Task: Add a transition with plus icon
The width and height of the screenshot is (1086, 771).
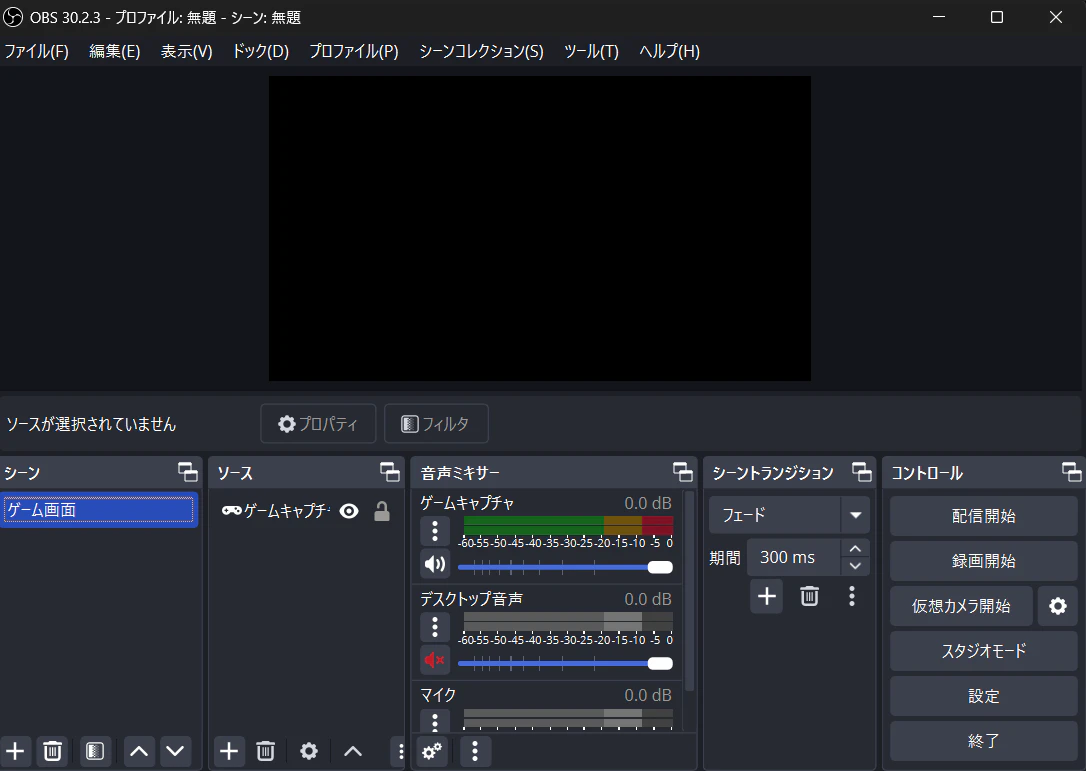Action: click(767, 596)
